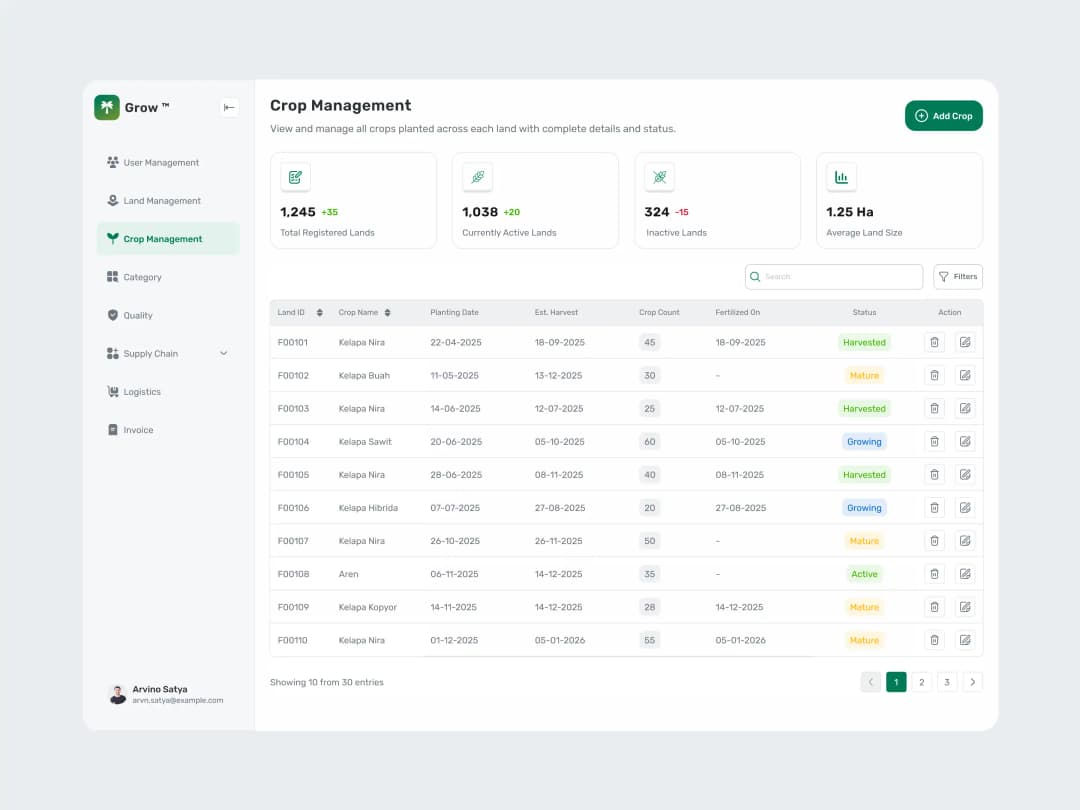The height and width of the screenshot is (810, 1080).
Task: Edit the F00107 row
Action: point(965,541)
